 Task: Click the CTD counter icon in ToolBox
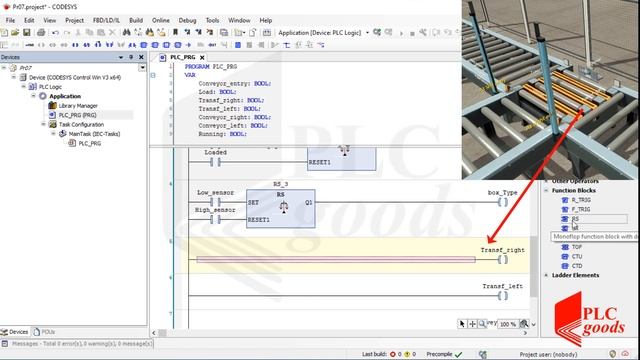pos(565,266)
